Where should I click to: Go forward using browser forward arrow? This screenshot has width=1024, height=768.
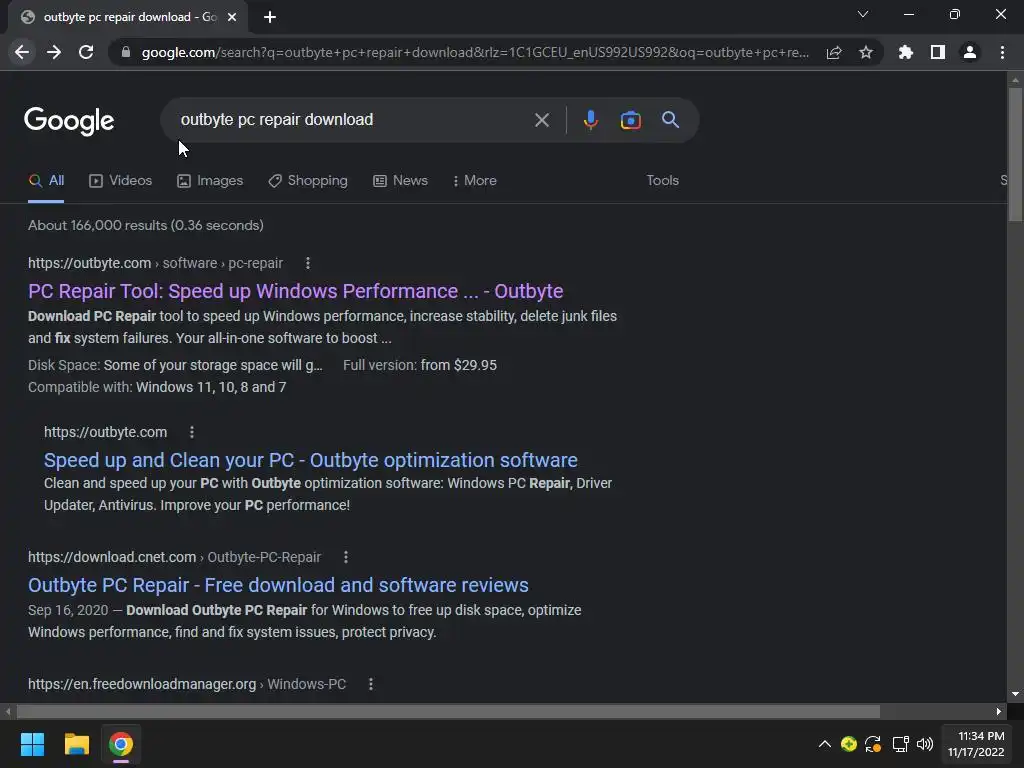click(x=54, y=52)
